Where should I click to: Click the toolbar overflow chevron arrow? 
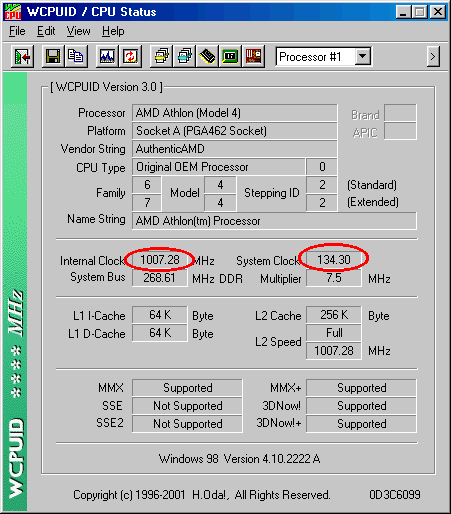tap(433, 57)
